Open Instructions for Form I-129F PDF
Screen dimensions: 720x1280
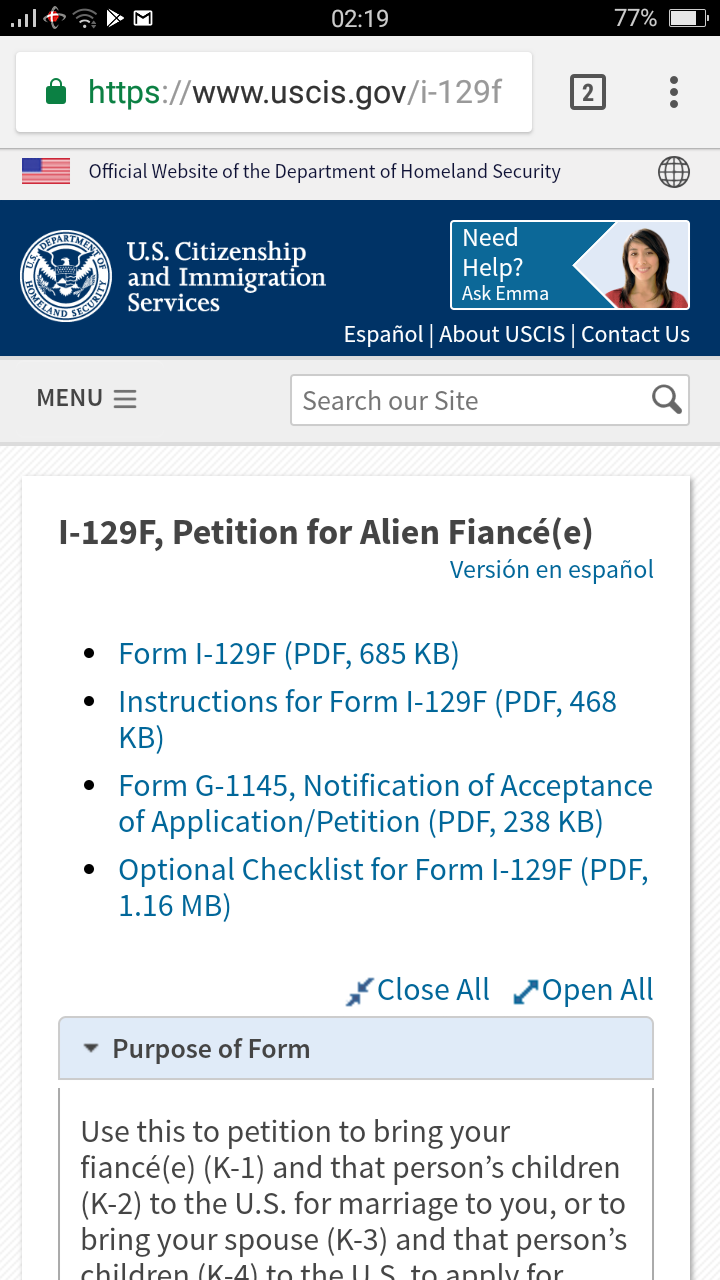tap(367, 720)
